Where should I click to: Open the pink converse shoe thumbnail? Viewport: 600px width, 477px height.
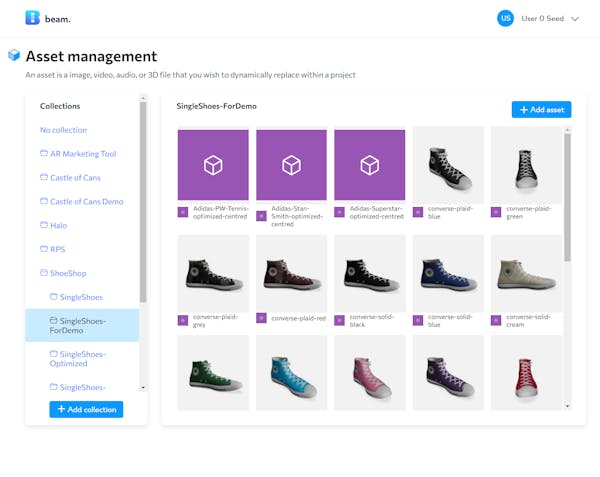[370, 373]
